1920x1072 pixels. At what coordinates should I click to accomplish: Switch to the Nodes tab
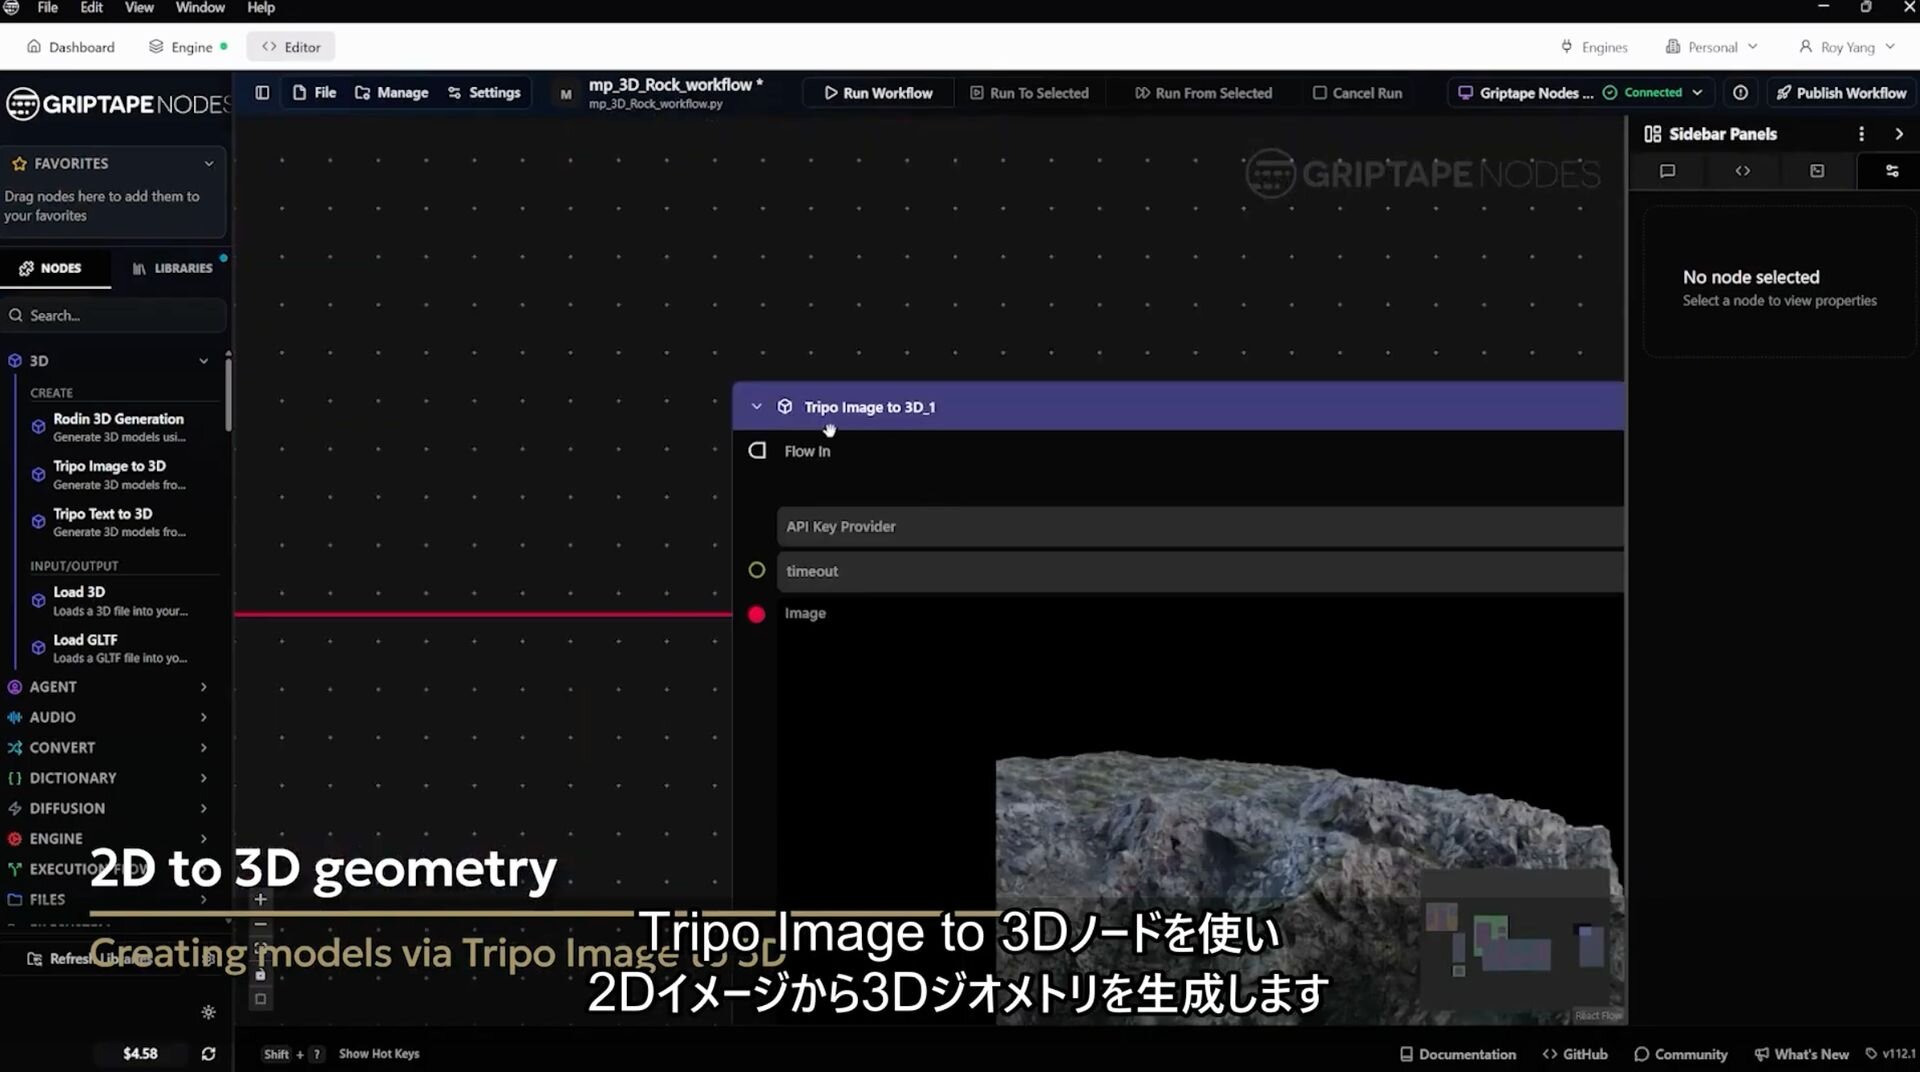coord(55,268)
